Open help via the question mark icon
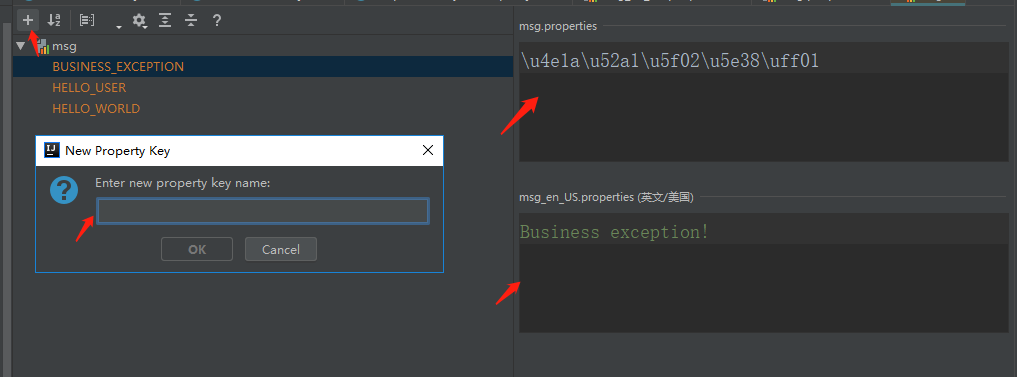This screenshot has height=377, width=1017. (217, 20)
